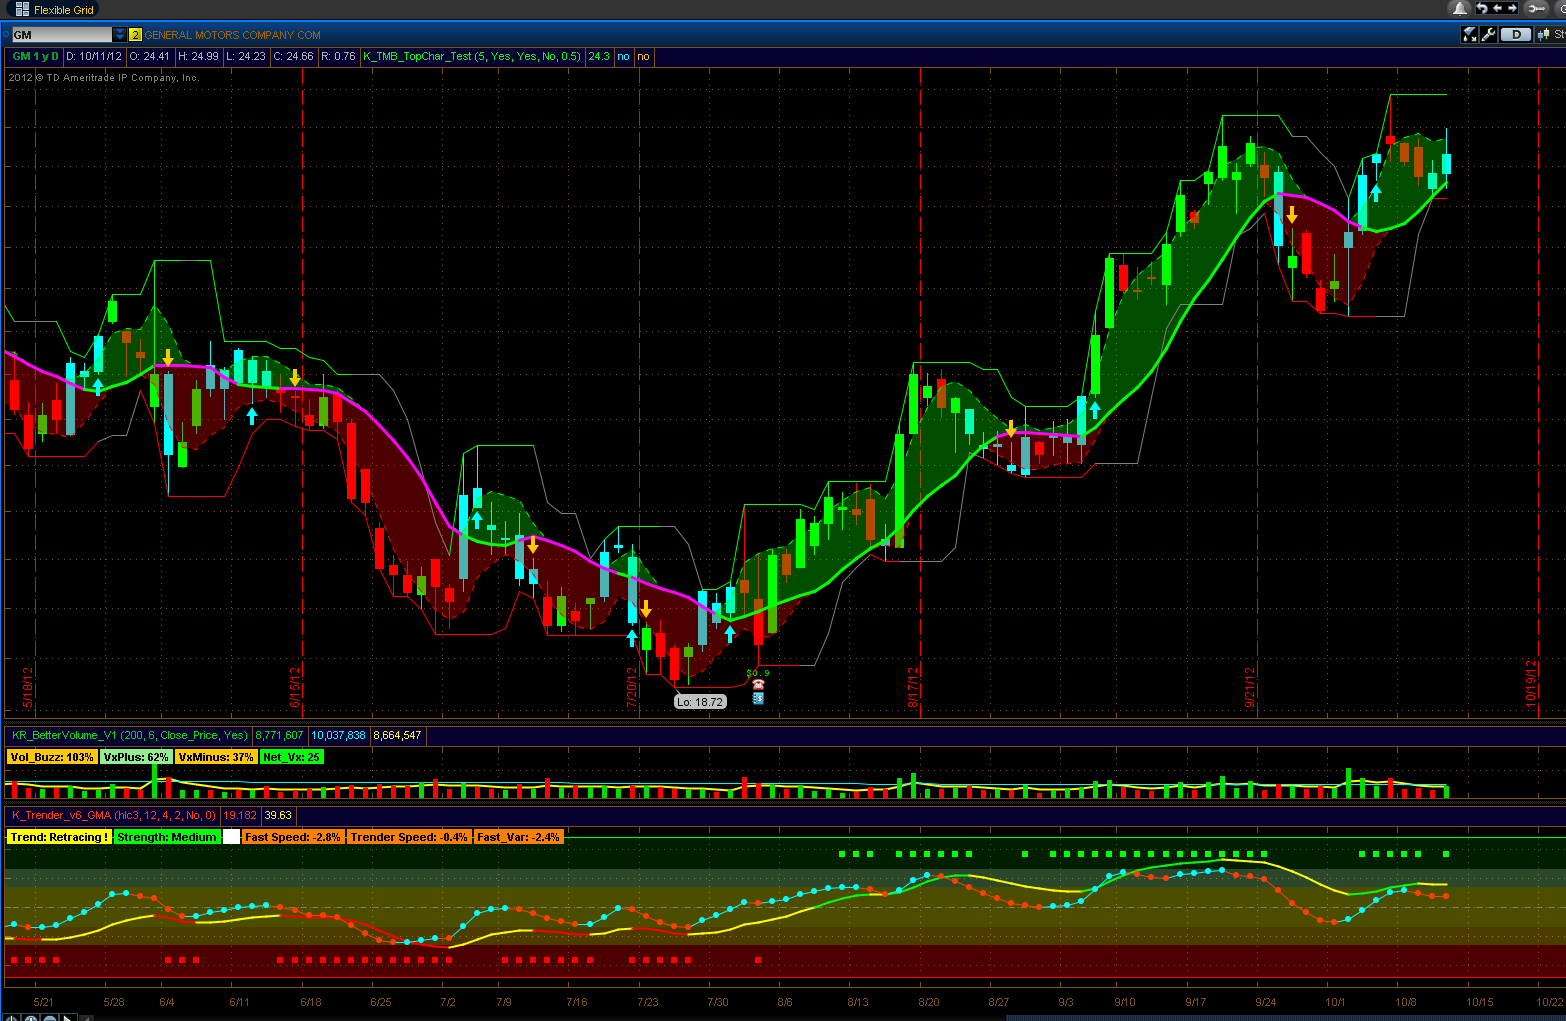Click the R: 0.76 range value
Image resolution: width=1566 pixels, height=1021 pixels.
(339, 57)
